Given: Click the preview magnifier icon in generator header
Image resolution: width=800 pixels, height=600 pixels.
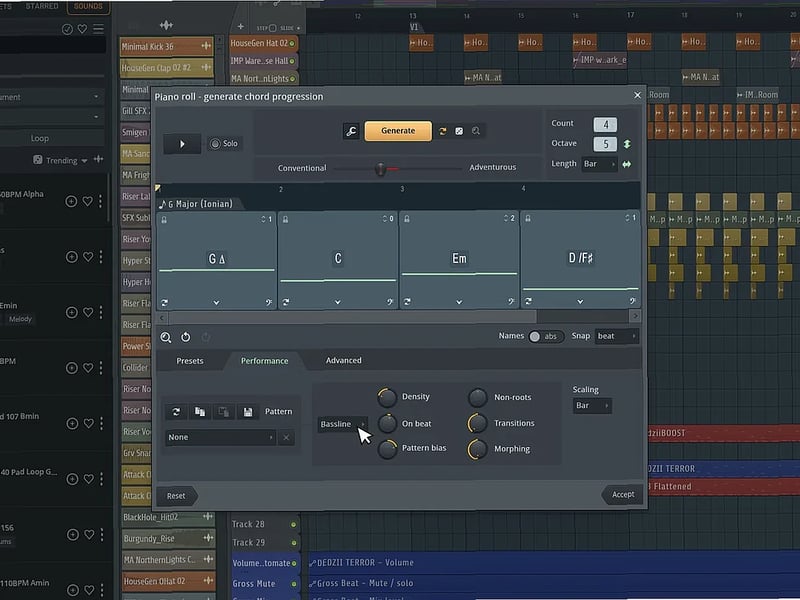Looking at the screenshot, I should pos(476,130).
